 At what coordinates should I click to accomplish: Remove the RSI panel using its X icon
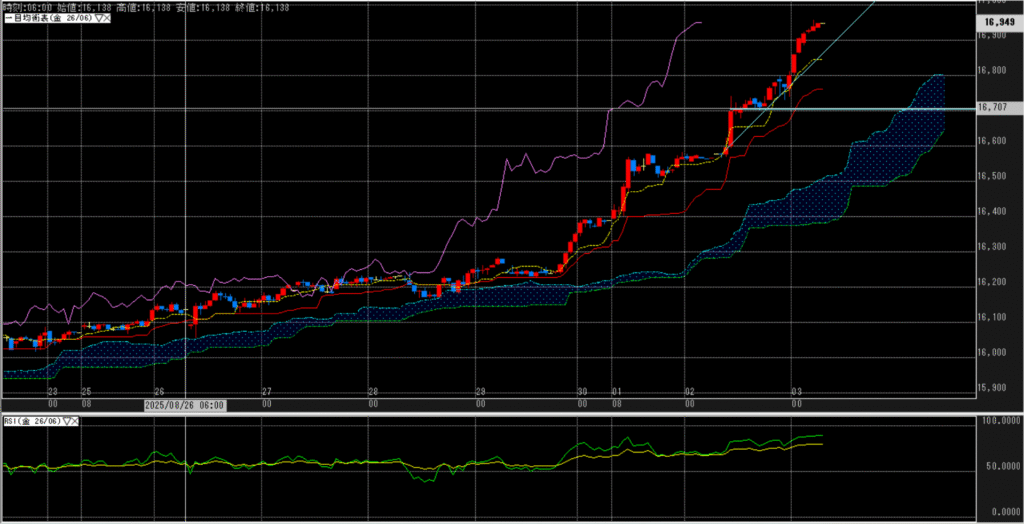point(77,422)
